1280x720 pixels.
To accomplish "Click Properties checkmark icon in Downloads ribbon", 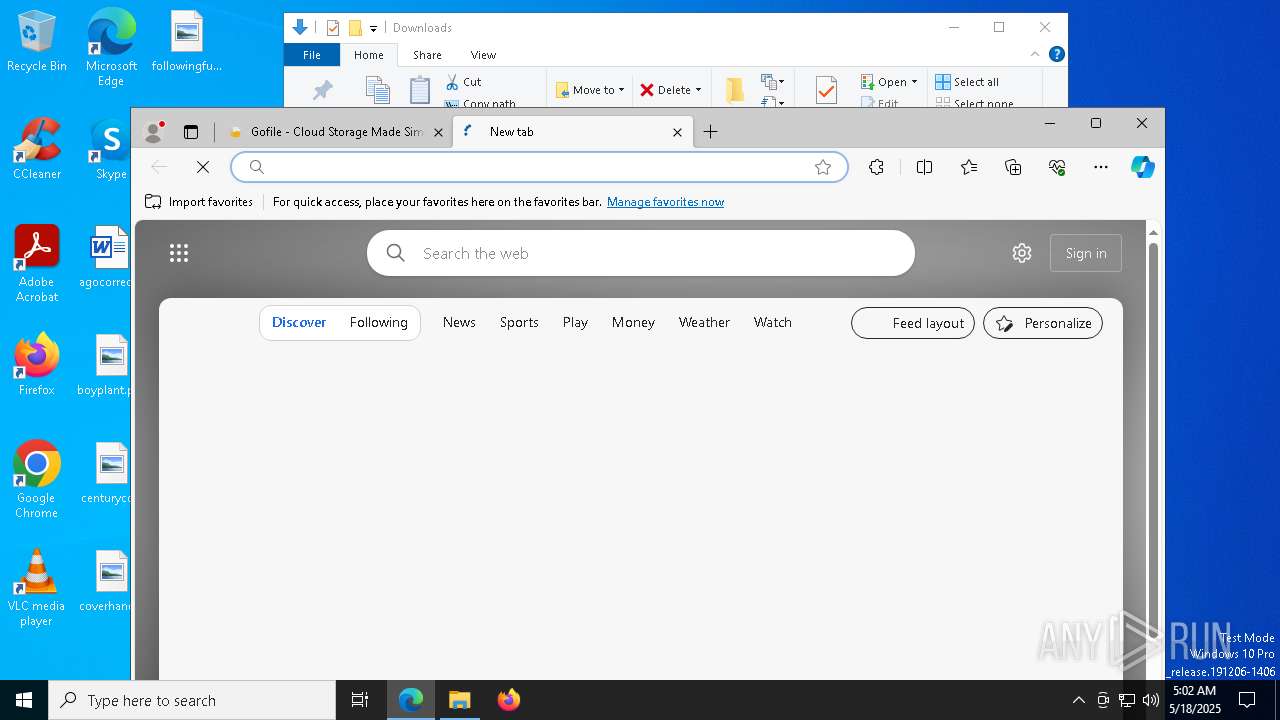I will (x=826, y=90).
